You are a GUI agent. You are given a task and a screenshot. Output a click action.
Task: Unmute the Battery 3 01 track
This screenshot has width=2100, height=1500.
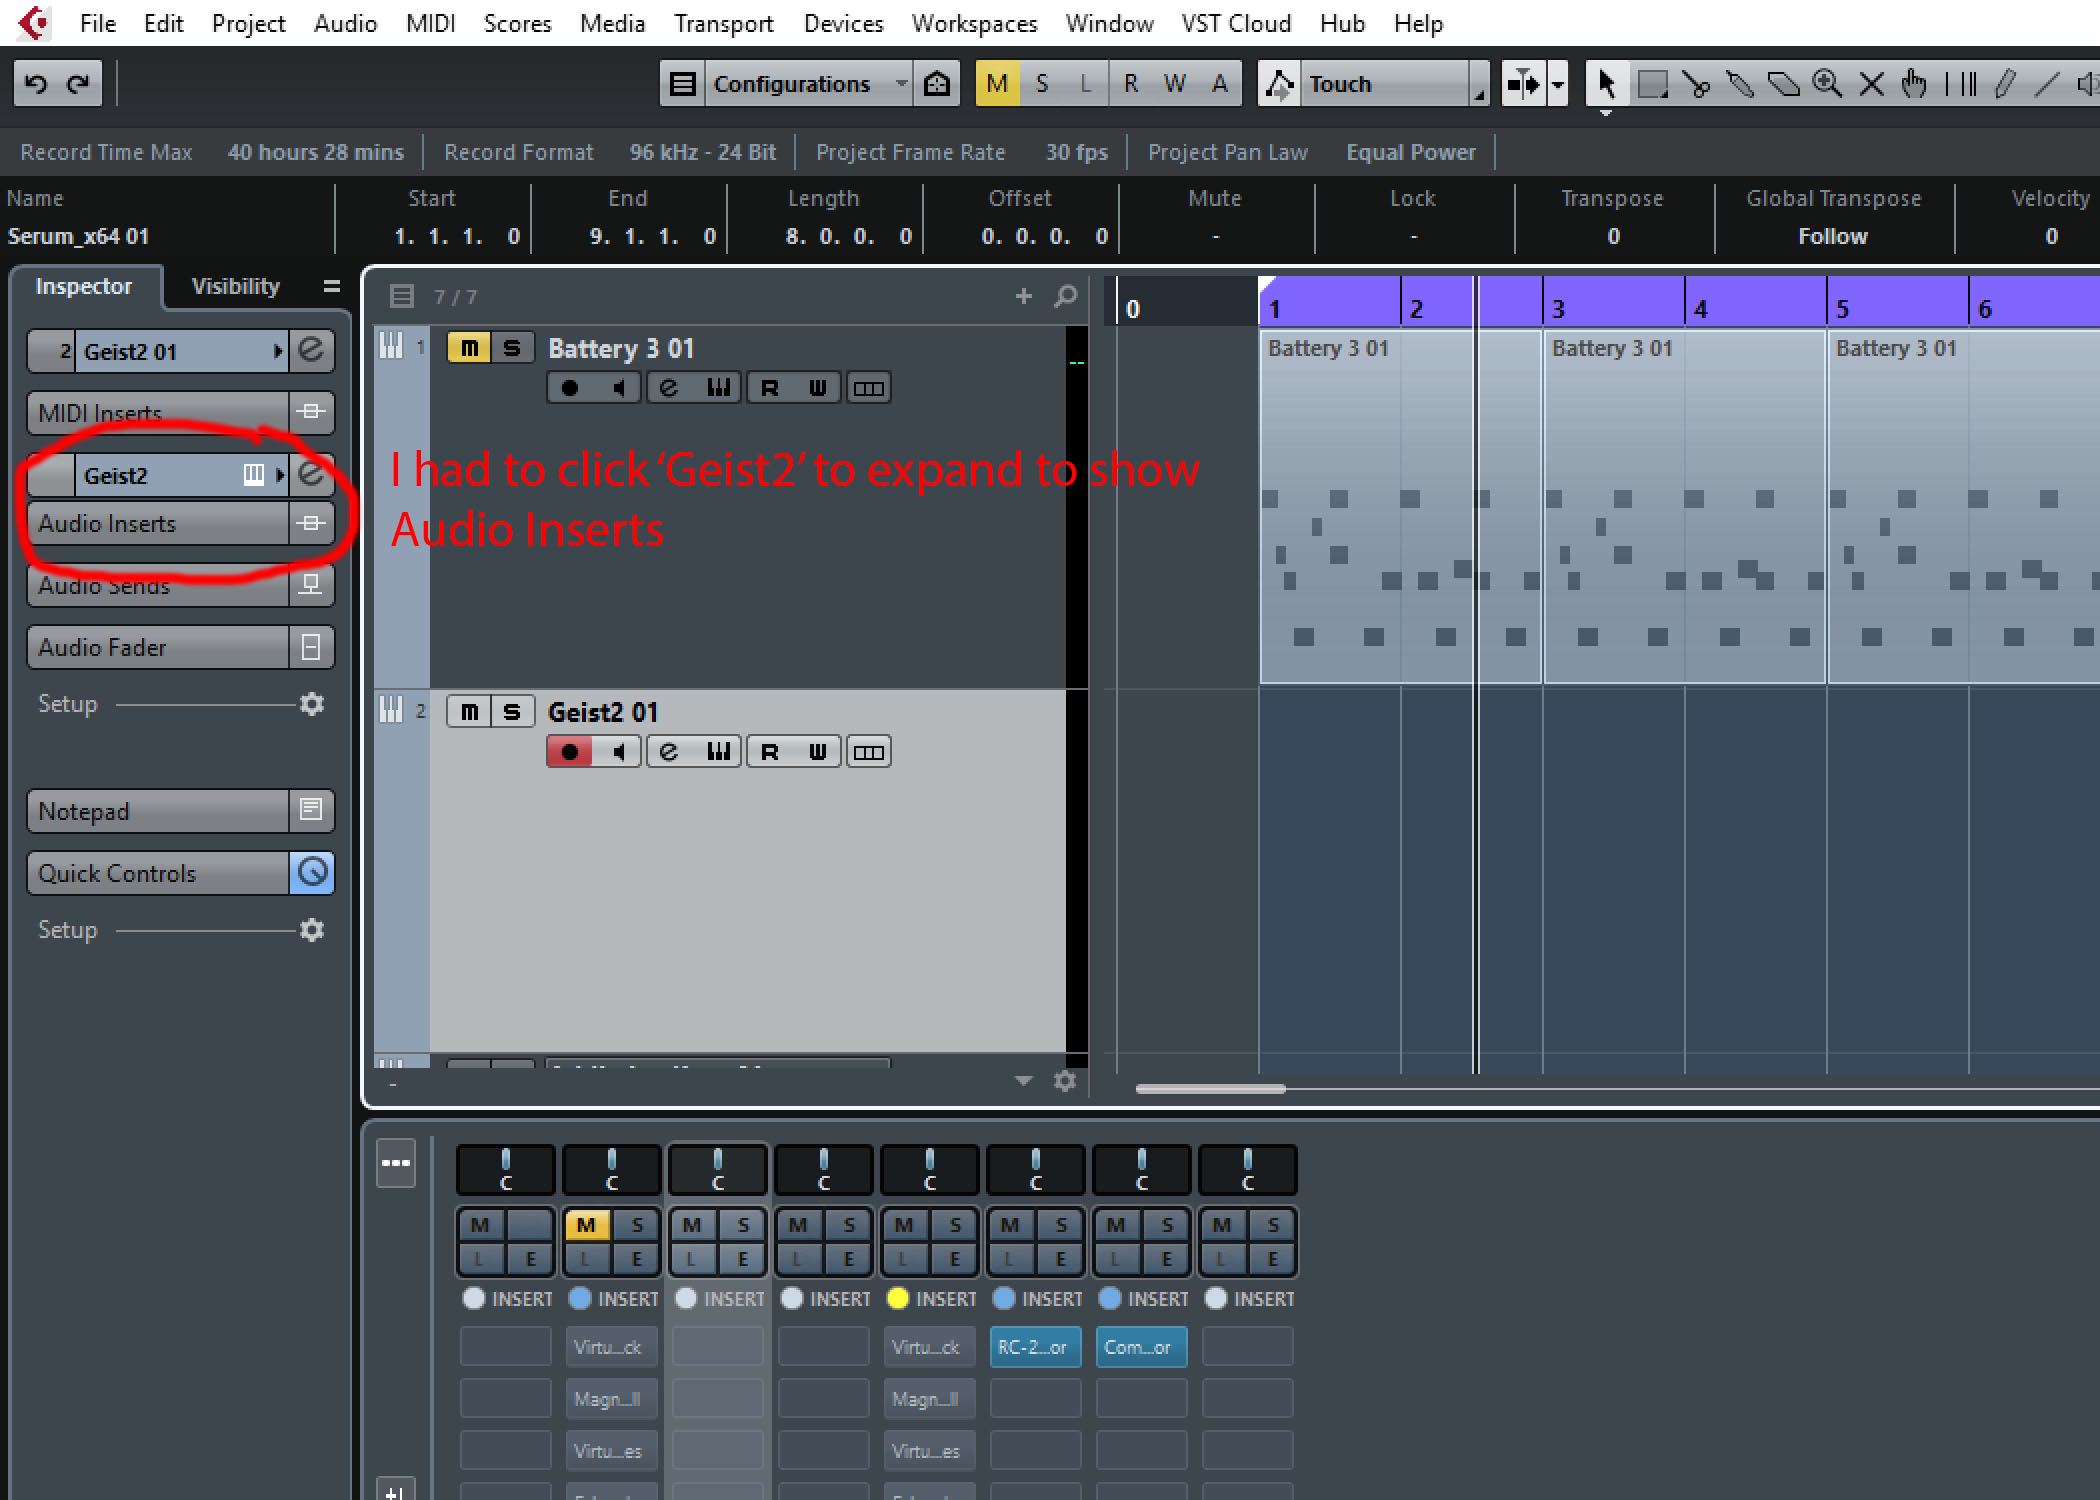click(x=469, y=348)
